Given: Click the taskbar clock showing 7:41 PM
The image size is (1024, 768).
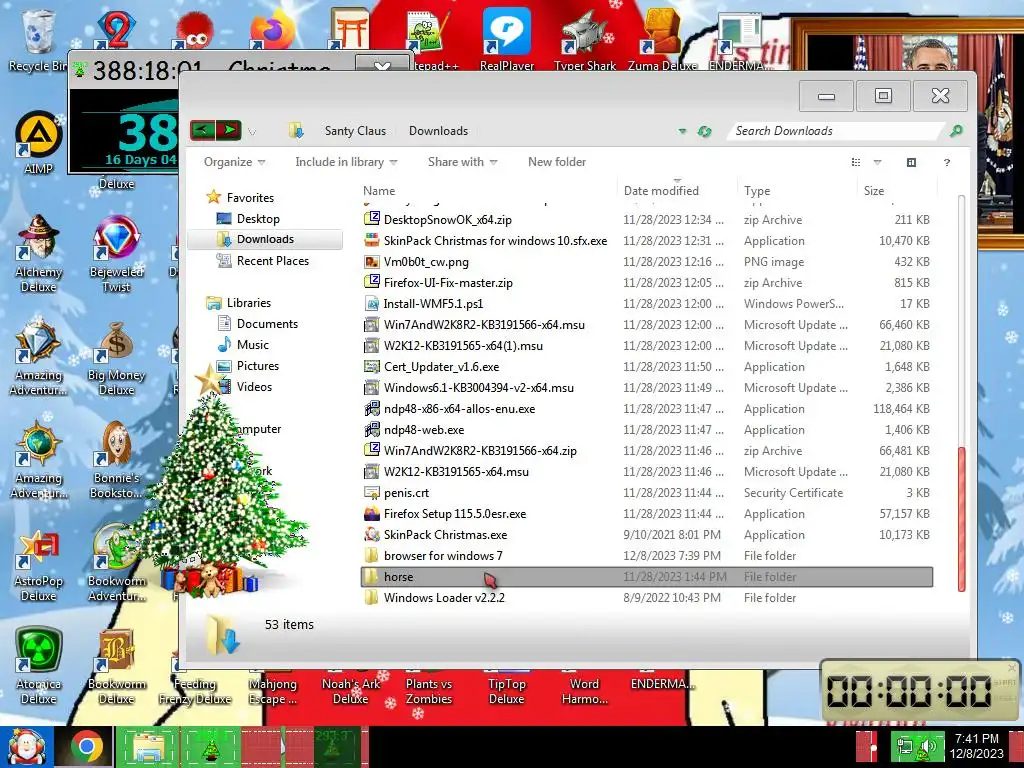Looking at the screenshot, I should pyautogui.click(x=977, y=746).
